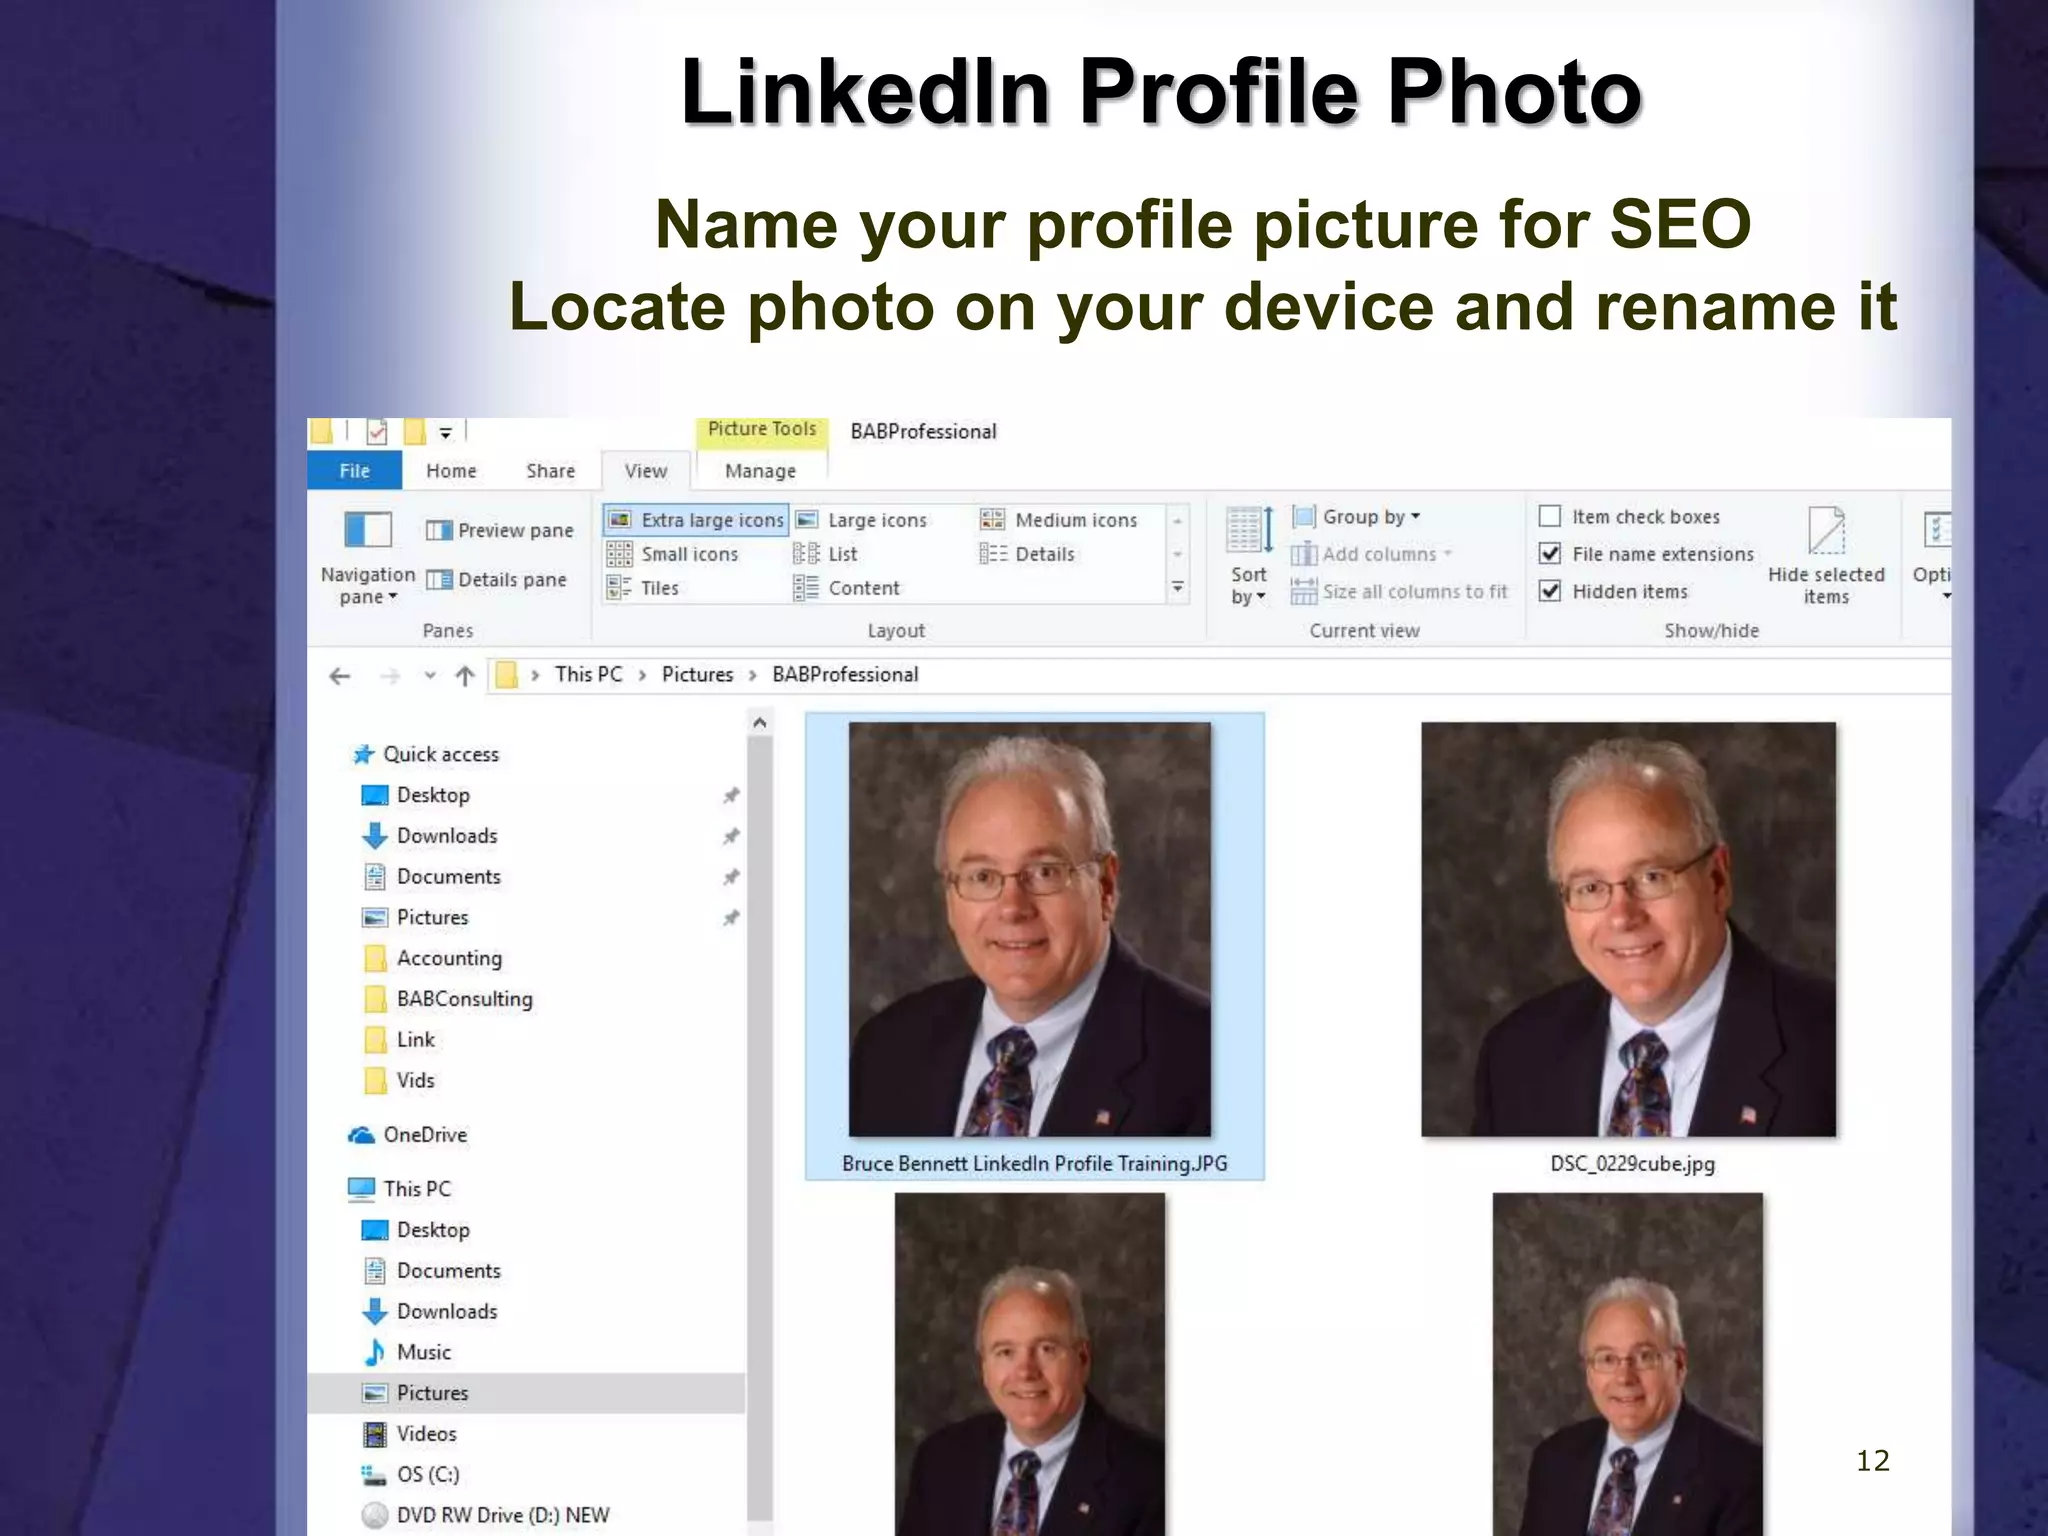
Task: Unpin Desktop using its pin icon
Action: (731, 795)
